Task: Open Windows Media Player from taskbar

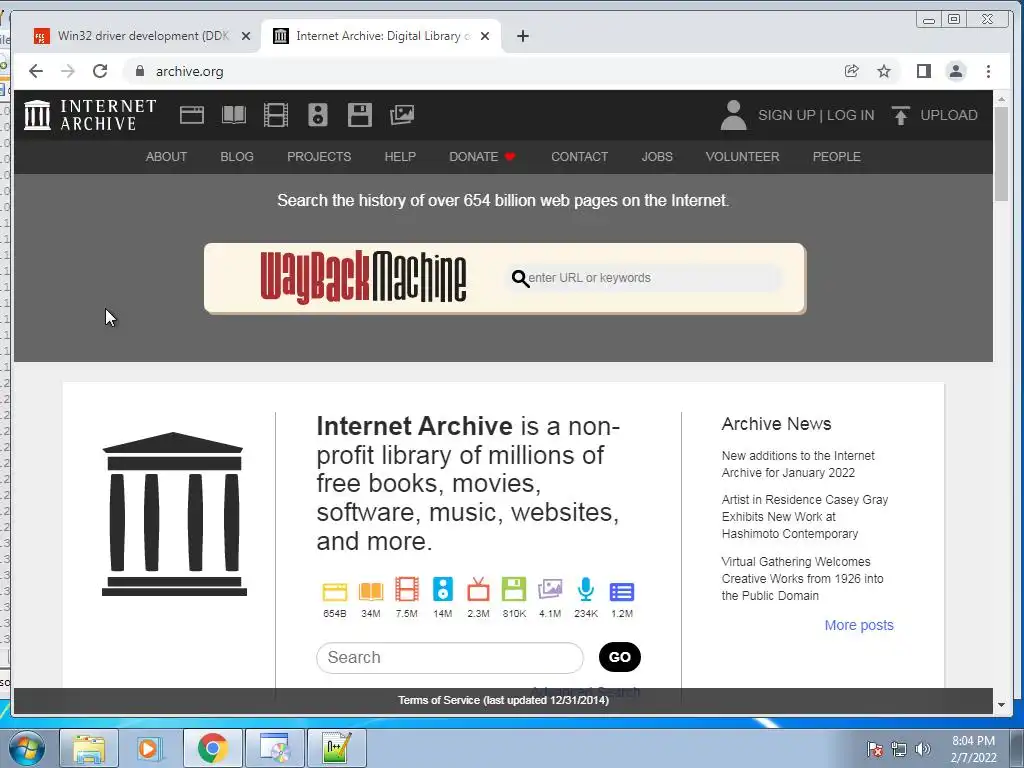Action: point(148,748)
